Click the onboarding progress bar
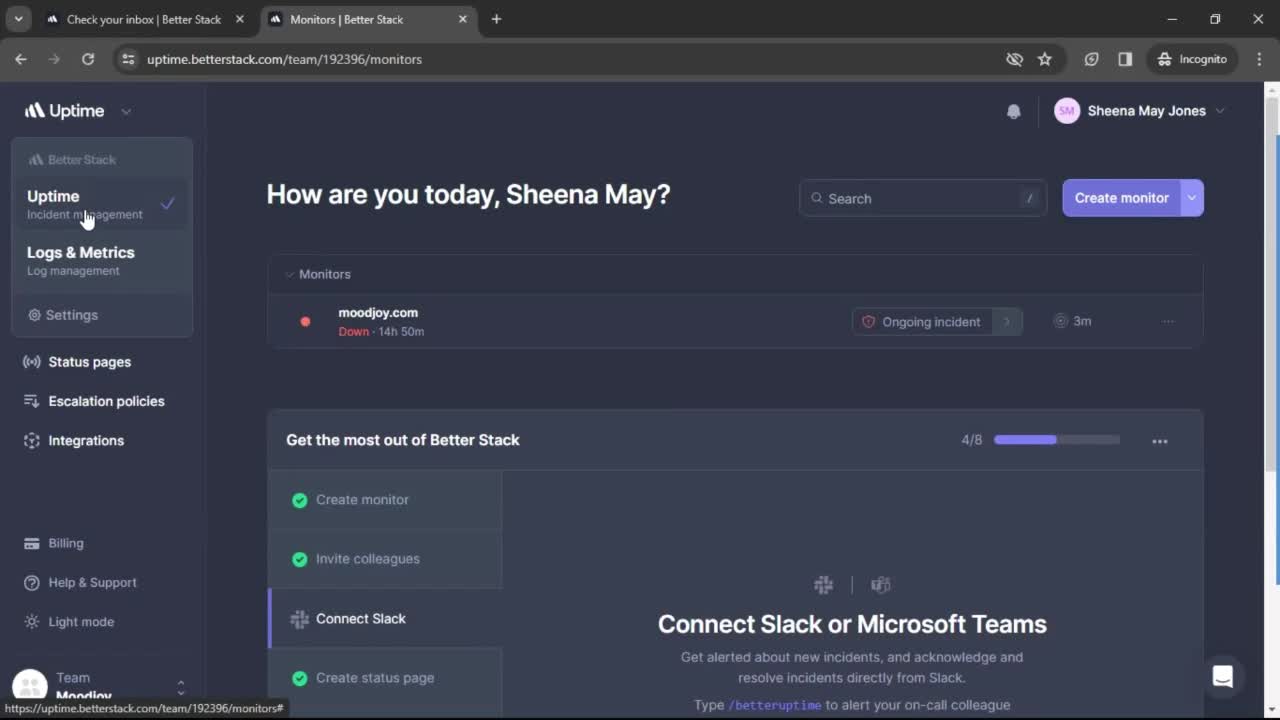Screen dimensions: 1280x720 [1057, 440]
